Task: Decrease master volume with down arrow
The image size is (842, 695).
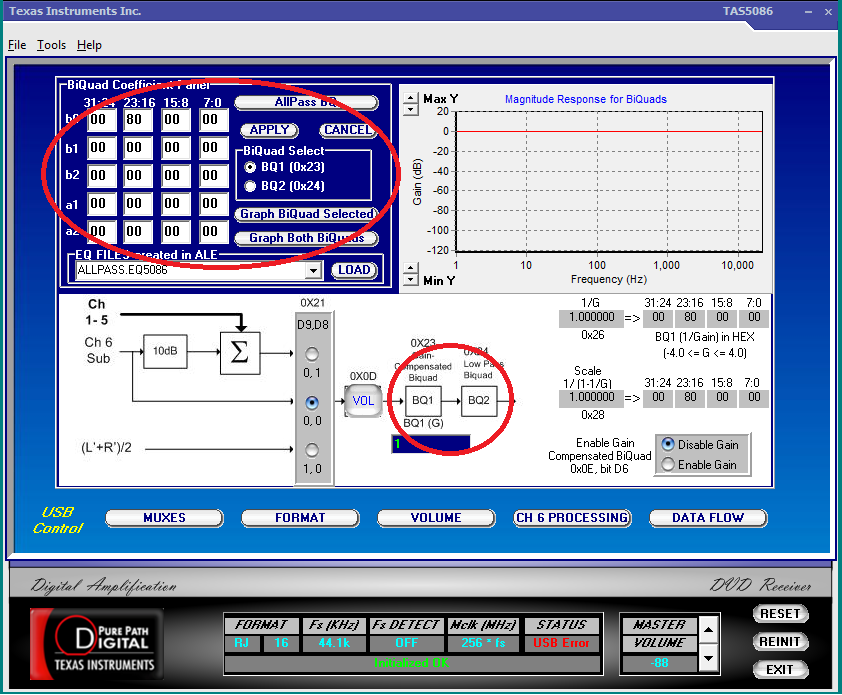Action: click(x=708, y=658)
